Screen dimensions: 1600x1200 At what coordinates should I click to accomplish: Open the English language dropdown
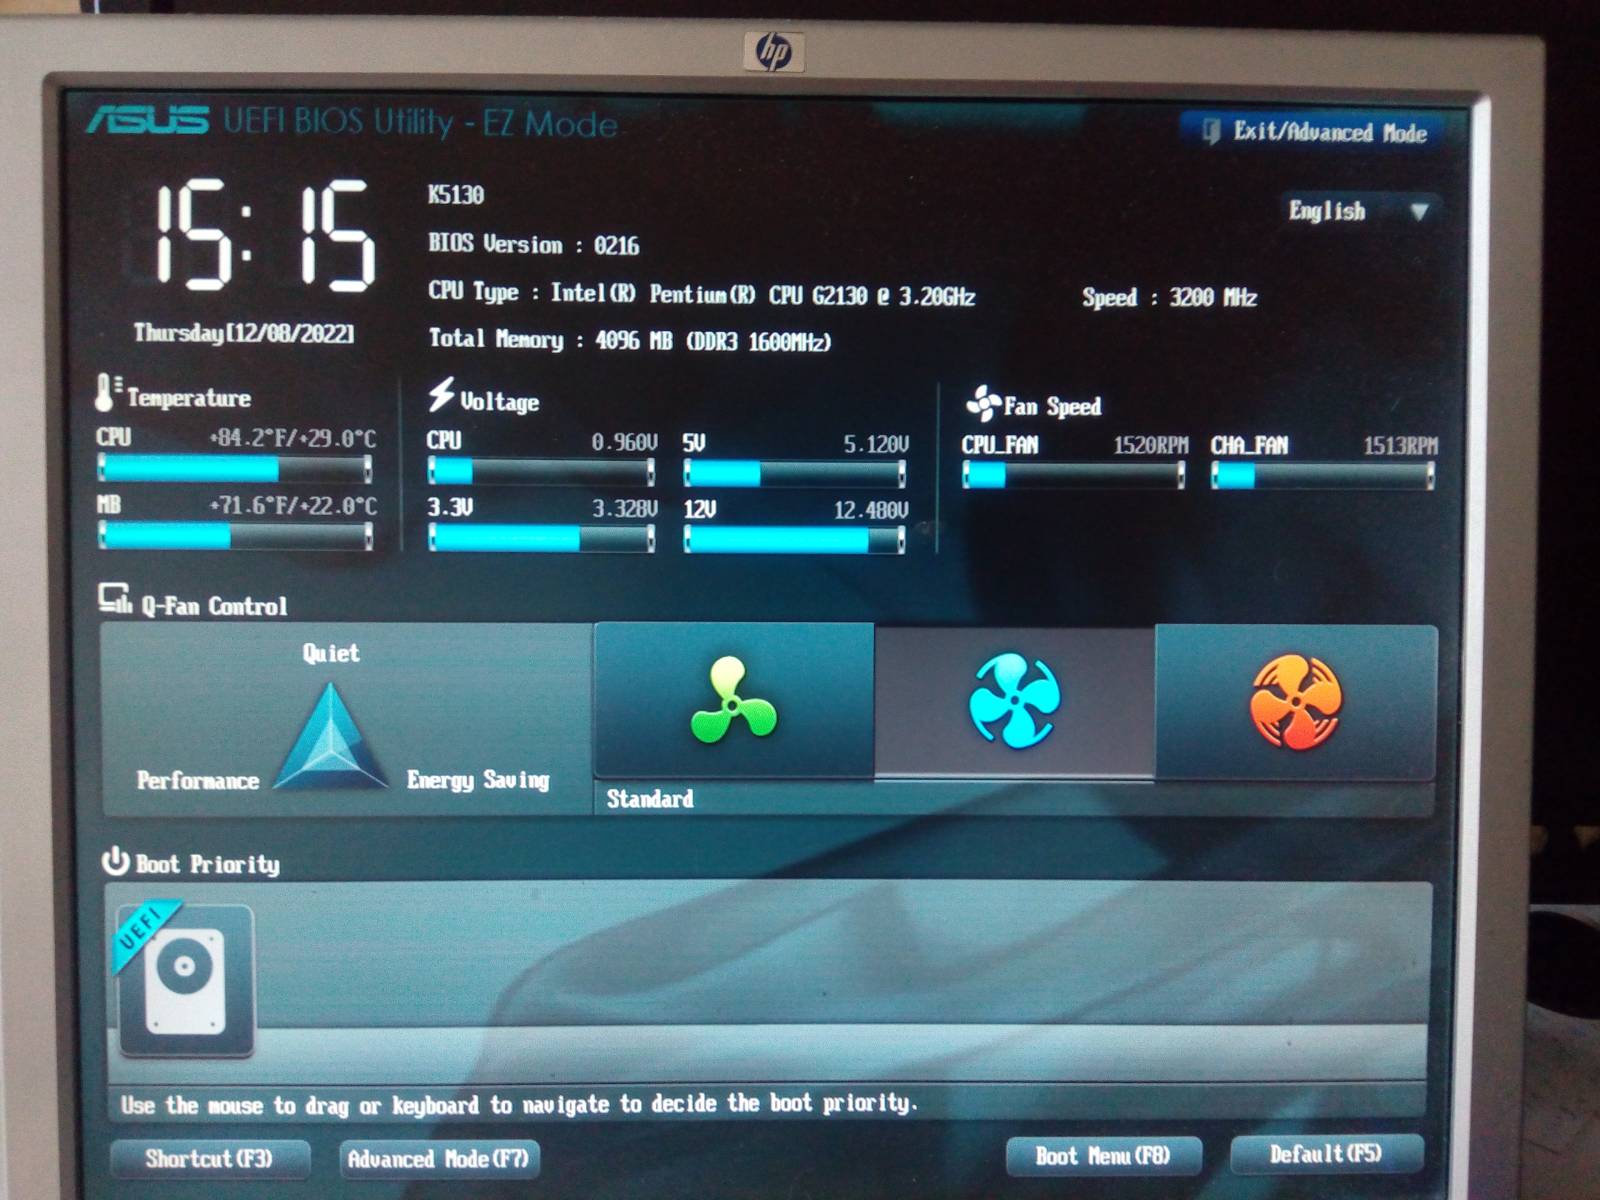click(1360, 211)
